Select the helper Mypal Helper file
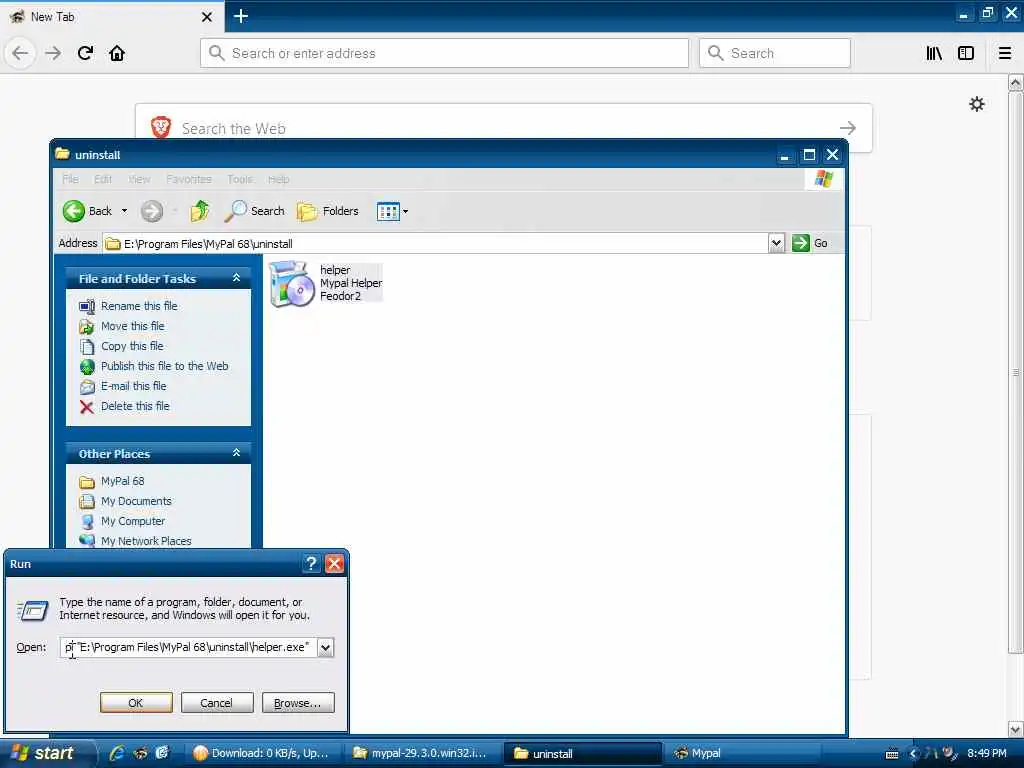The height and width of the screenshot is (768, 1024). [325, 283]
